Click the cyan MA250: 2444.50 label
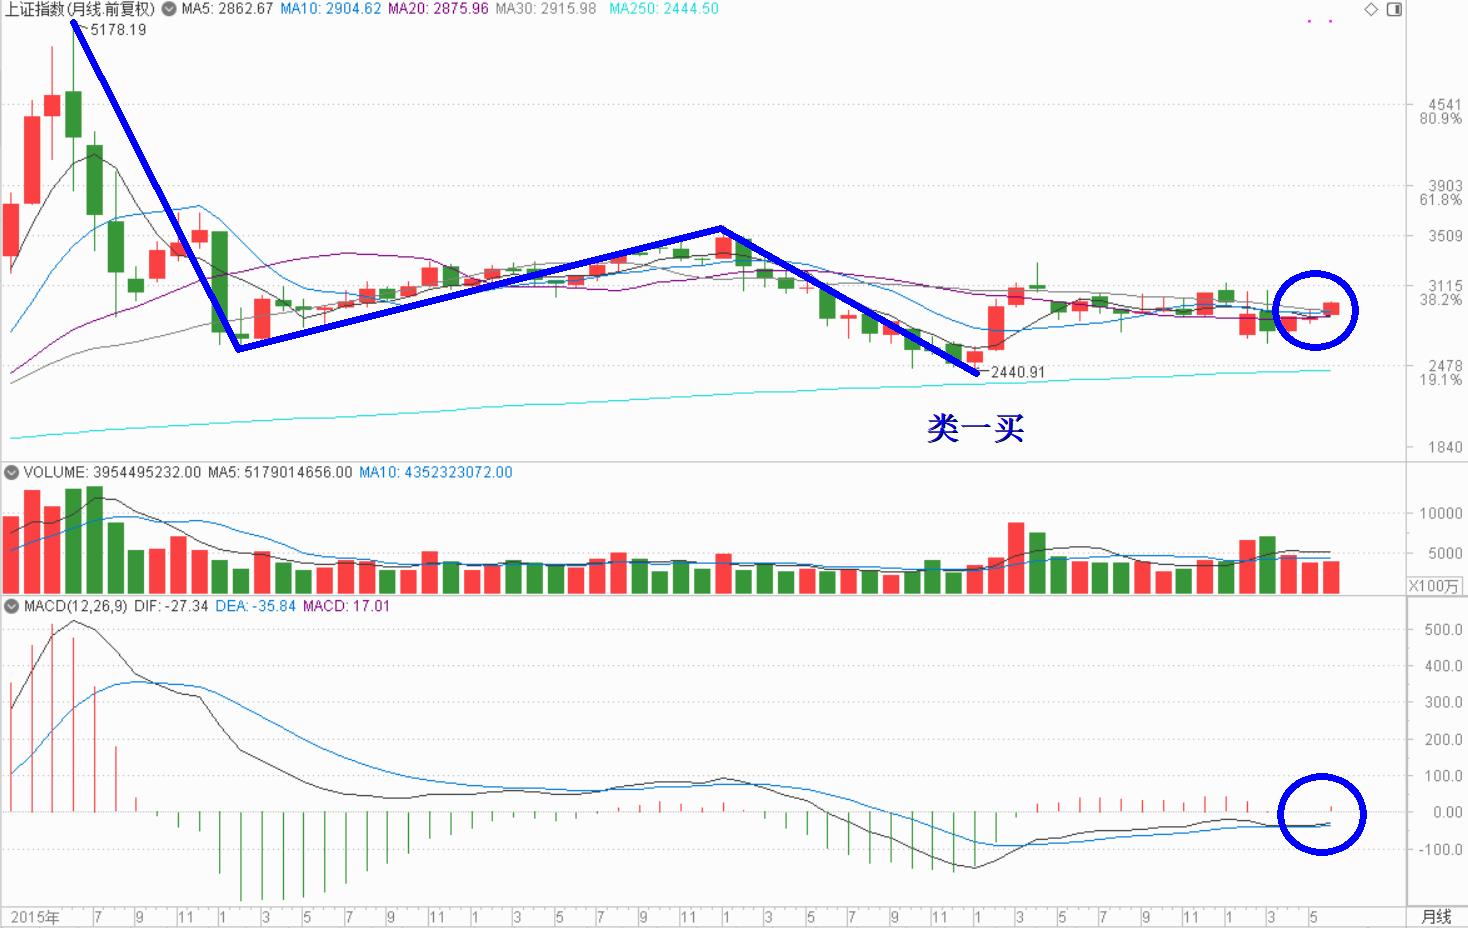 point(663,9)
